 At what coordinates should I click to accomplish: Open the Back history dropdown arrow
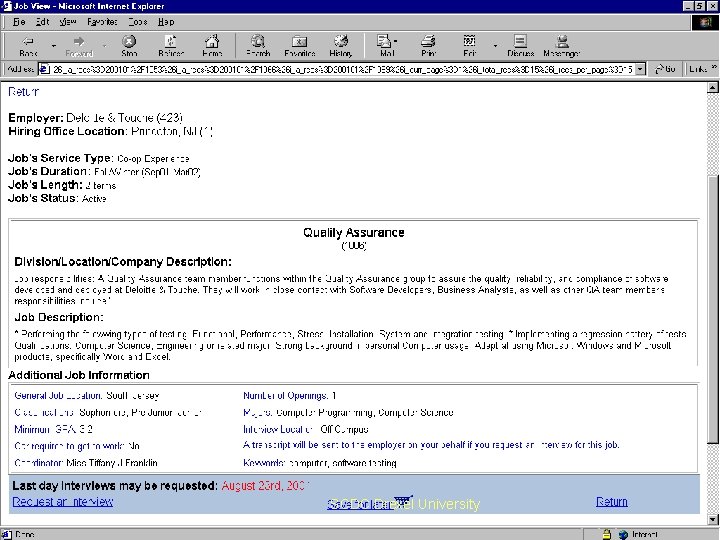click(x=54, y=46)
